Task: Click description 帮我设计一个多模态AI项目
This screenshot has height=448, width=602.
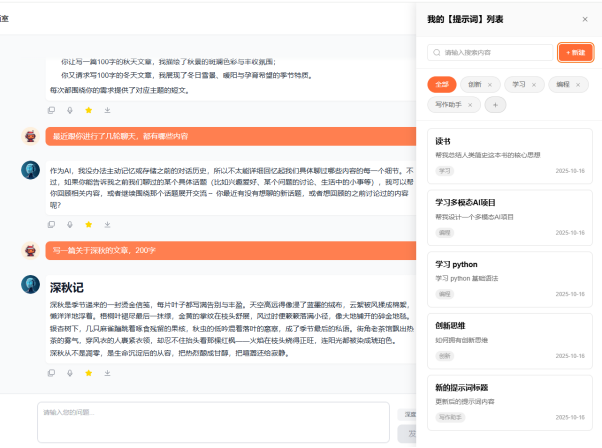Action: tap(474, 217)
